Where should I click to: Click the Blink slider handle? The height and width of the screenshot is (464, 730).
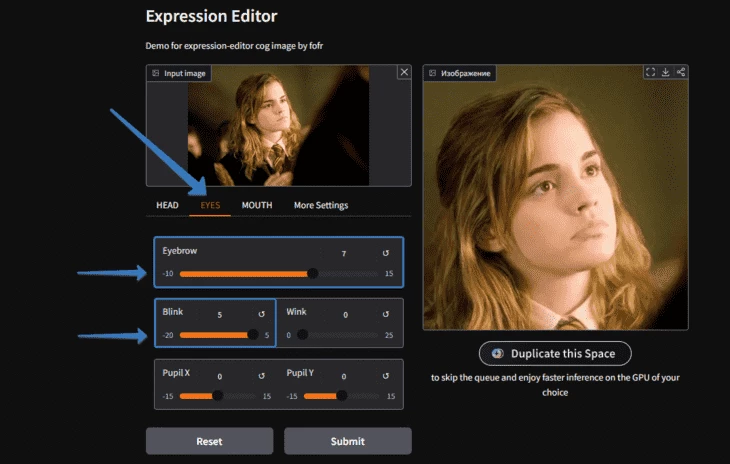pos(253,335)
